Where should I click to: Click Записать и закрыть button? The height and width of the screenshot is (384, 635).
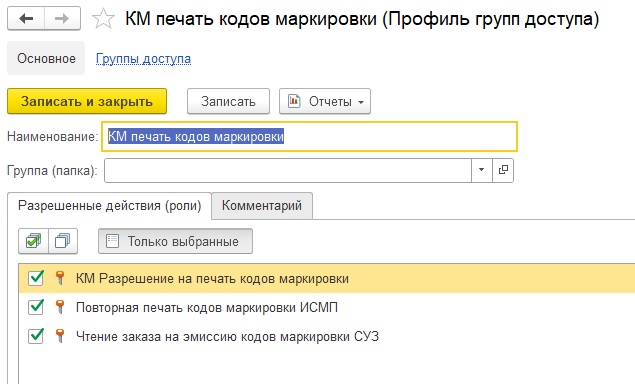[x=87, y=101]
